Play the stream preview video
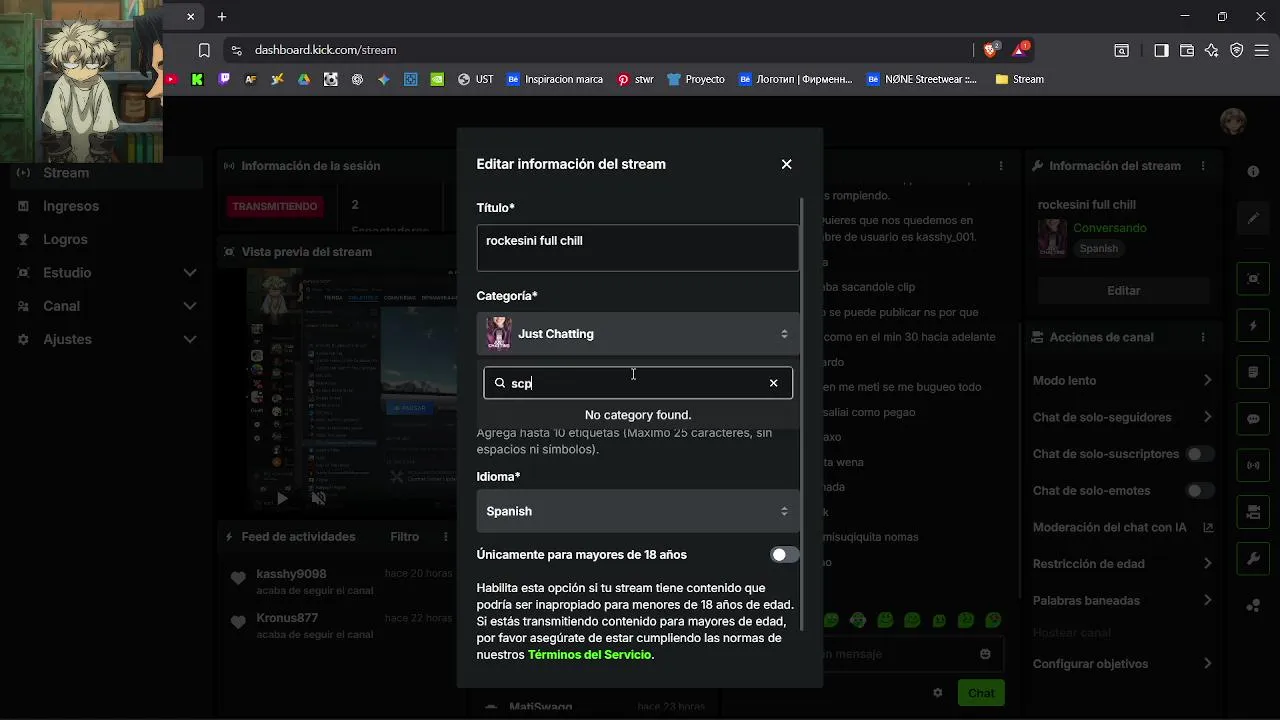 coord(282,498)
